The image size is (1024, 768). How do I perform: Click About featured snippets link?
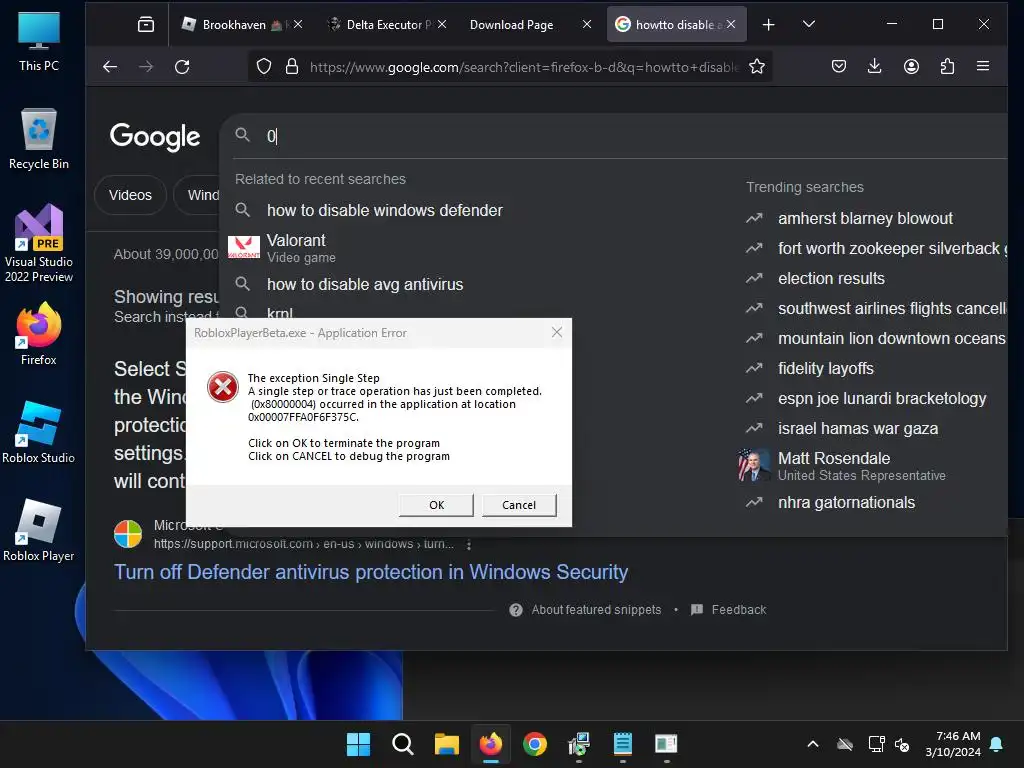coord(596,610)
